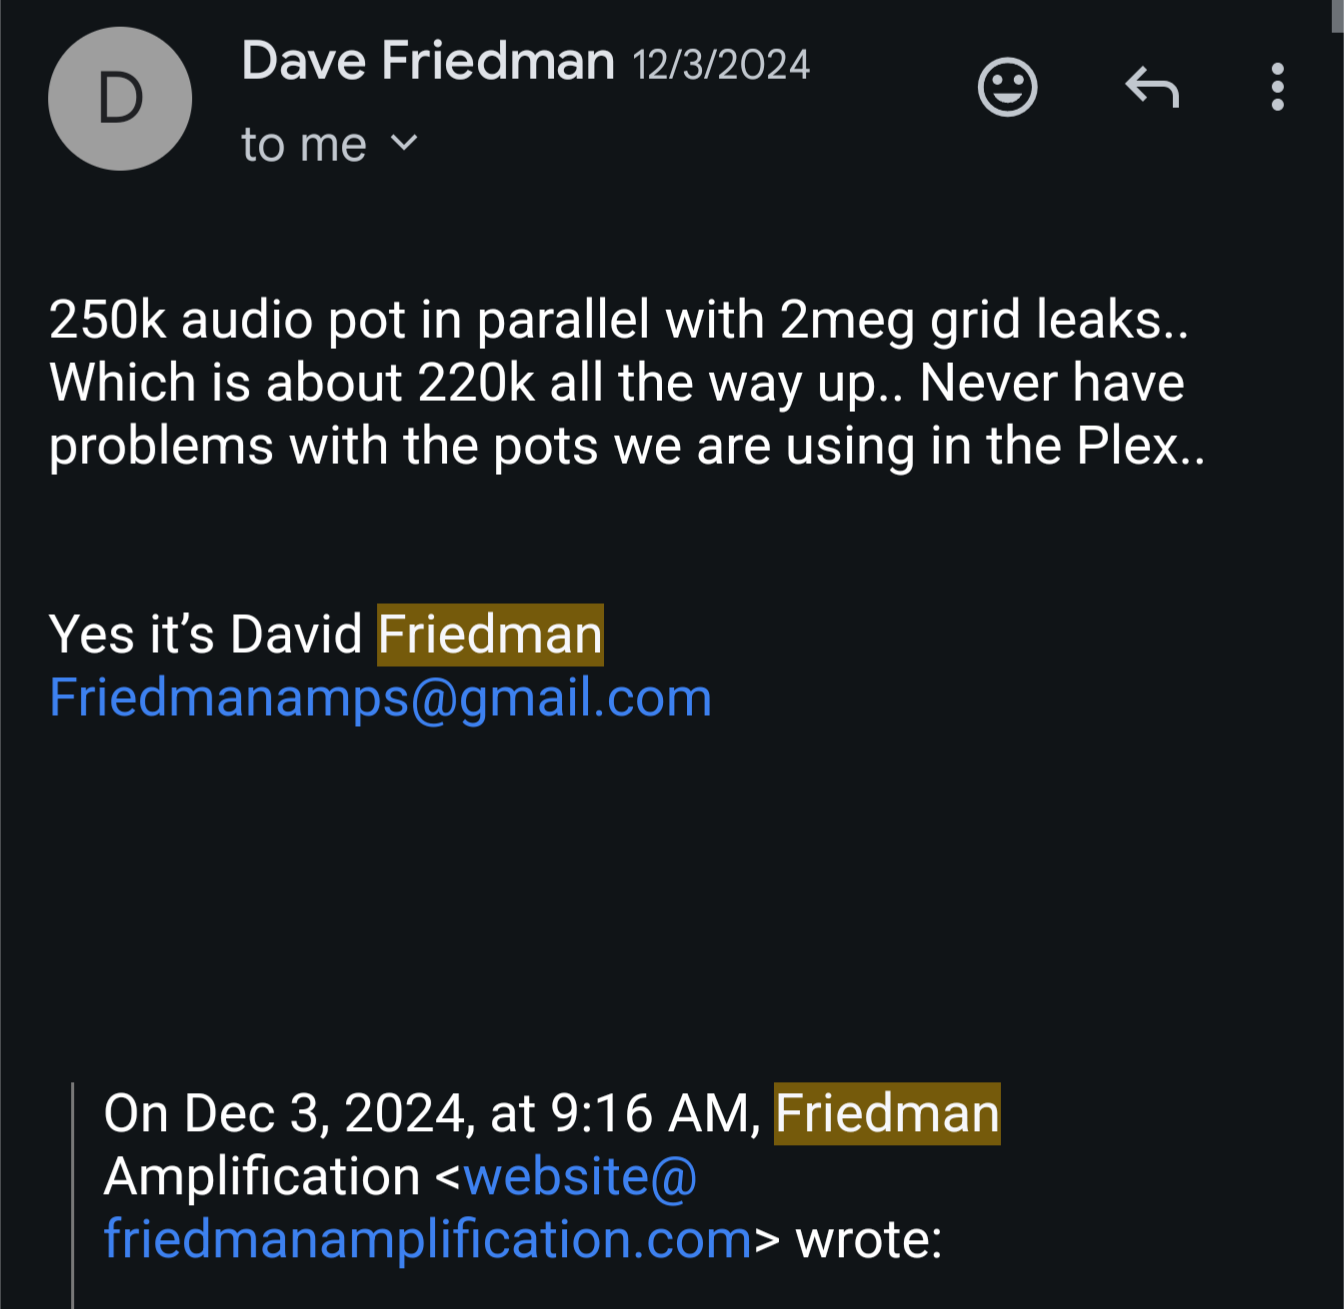
Task: Click highlighted 'Friedman' after 'Yes it's David'
Action: tap(490, 635)
